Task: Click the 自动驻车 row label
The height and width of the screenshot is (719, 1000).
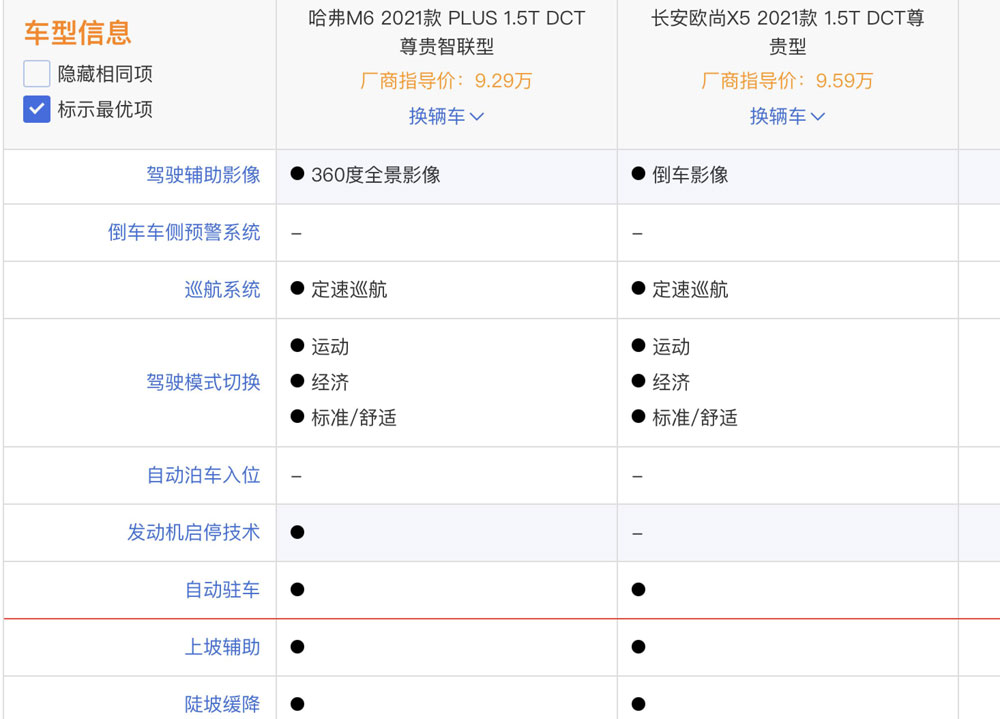Action: click(223, 589)
